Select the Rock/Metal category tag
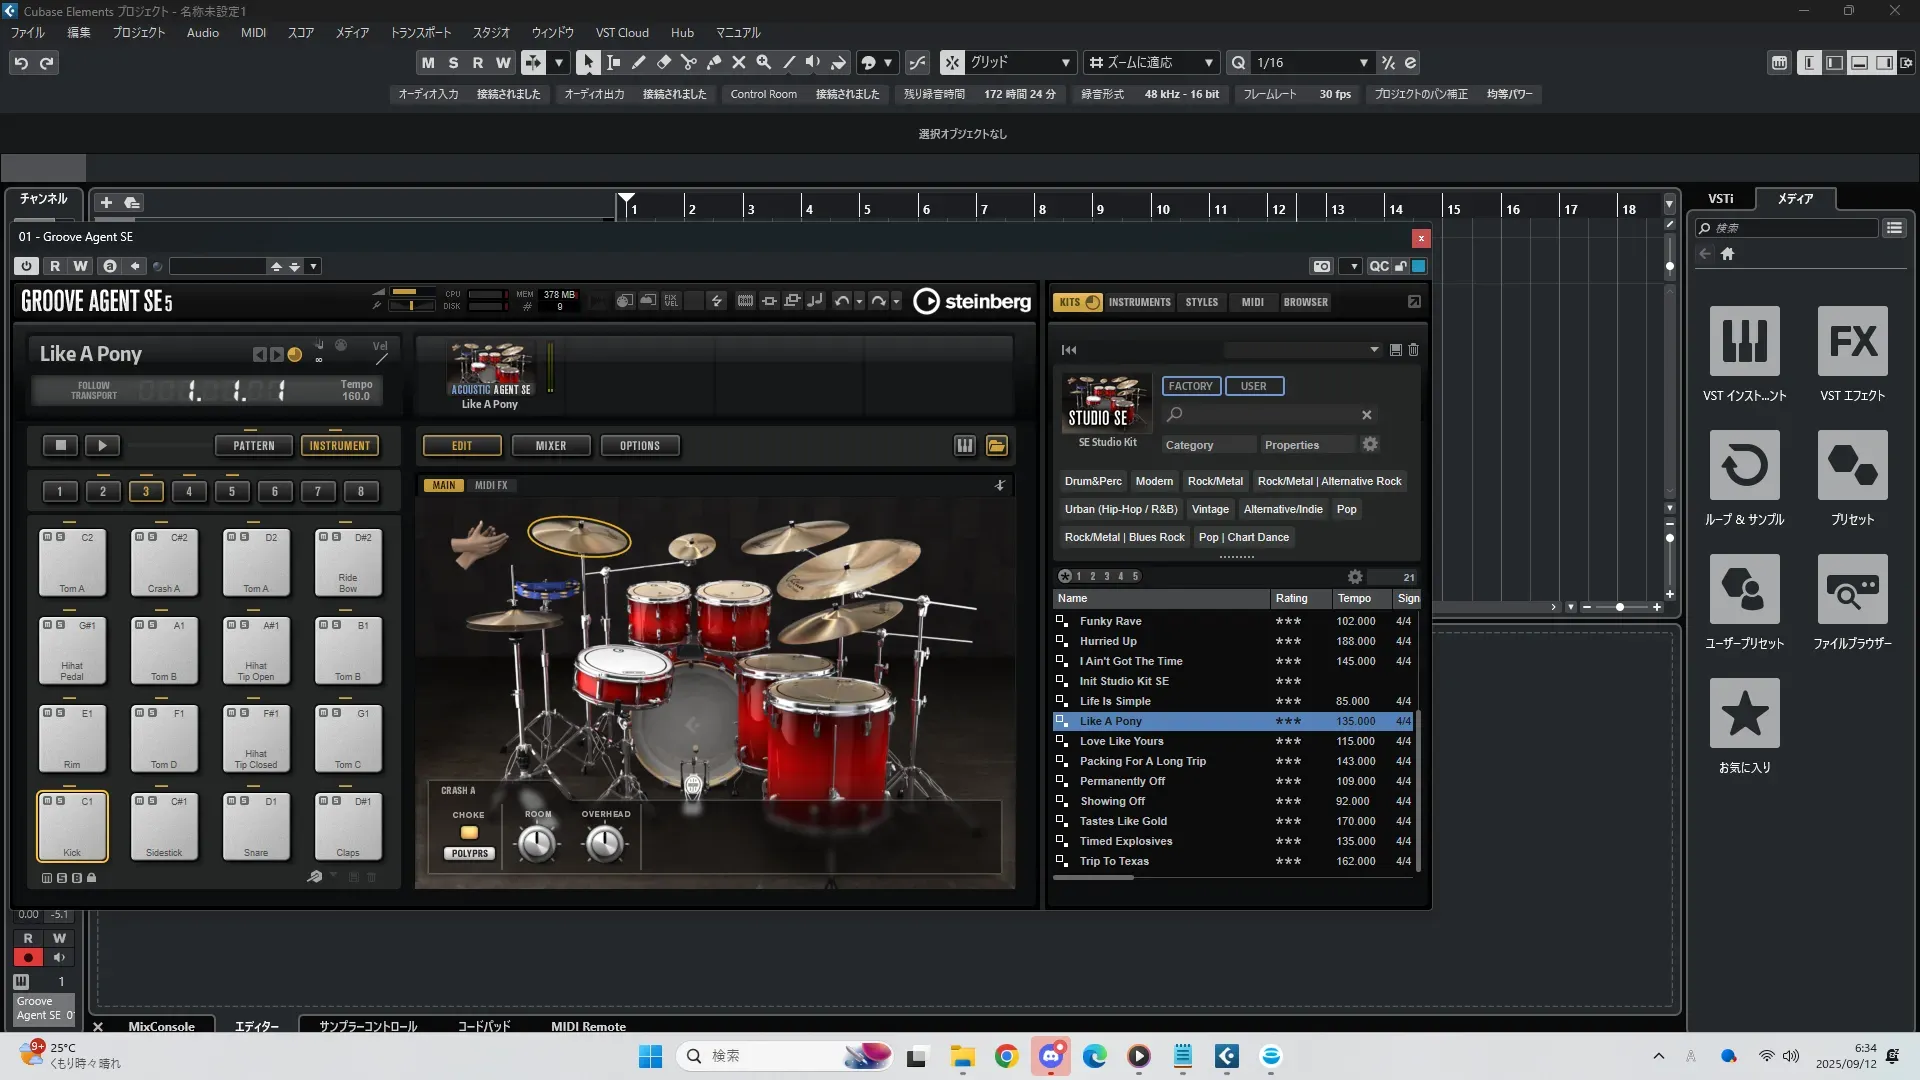 tap(1215, 481)
